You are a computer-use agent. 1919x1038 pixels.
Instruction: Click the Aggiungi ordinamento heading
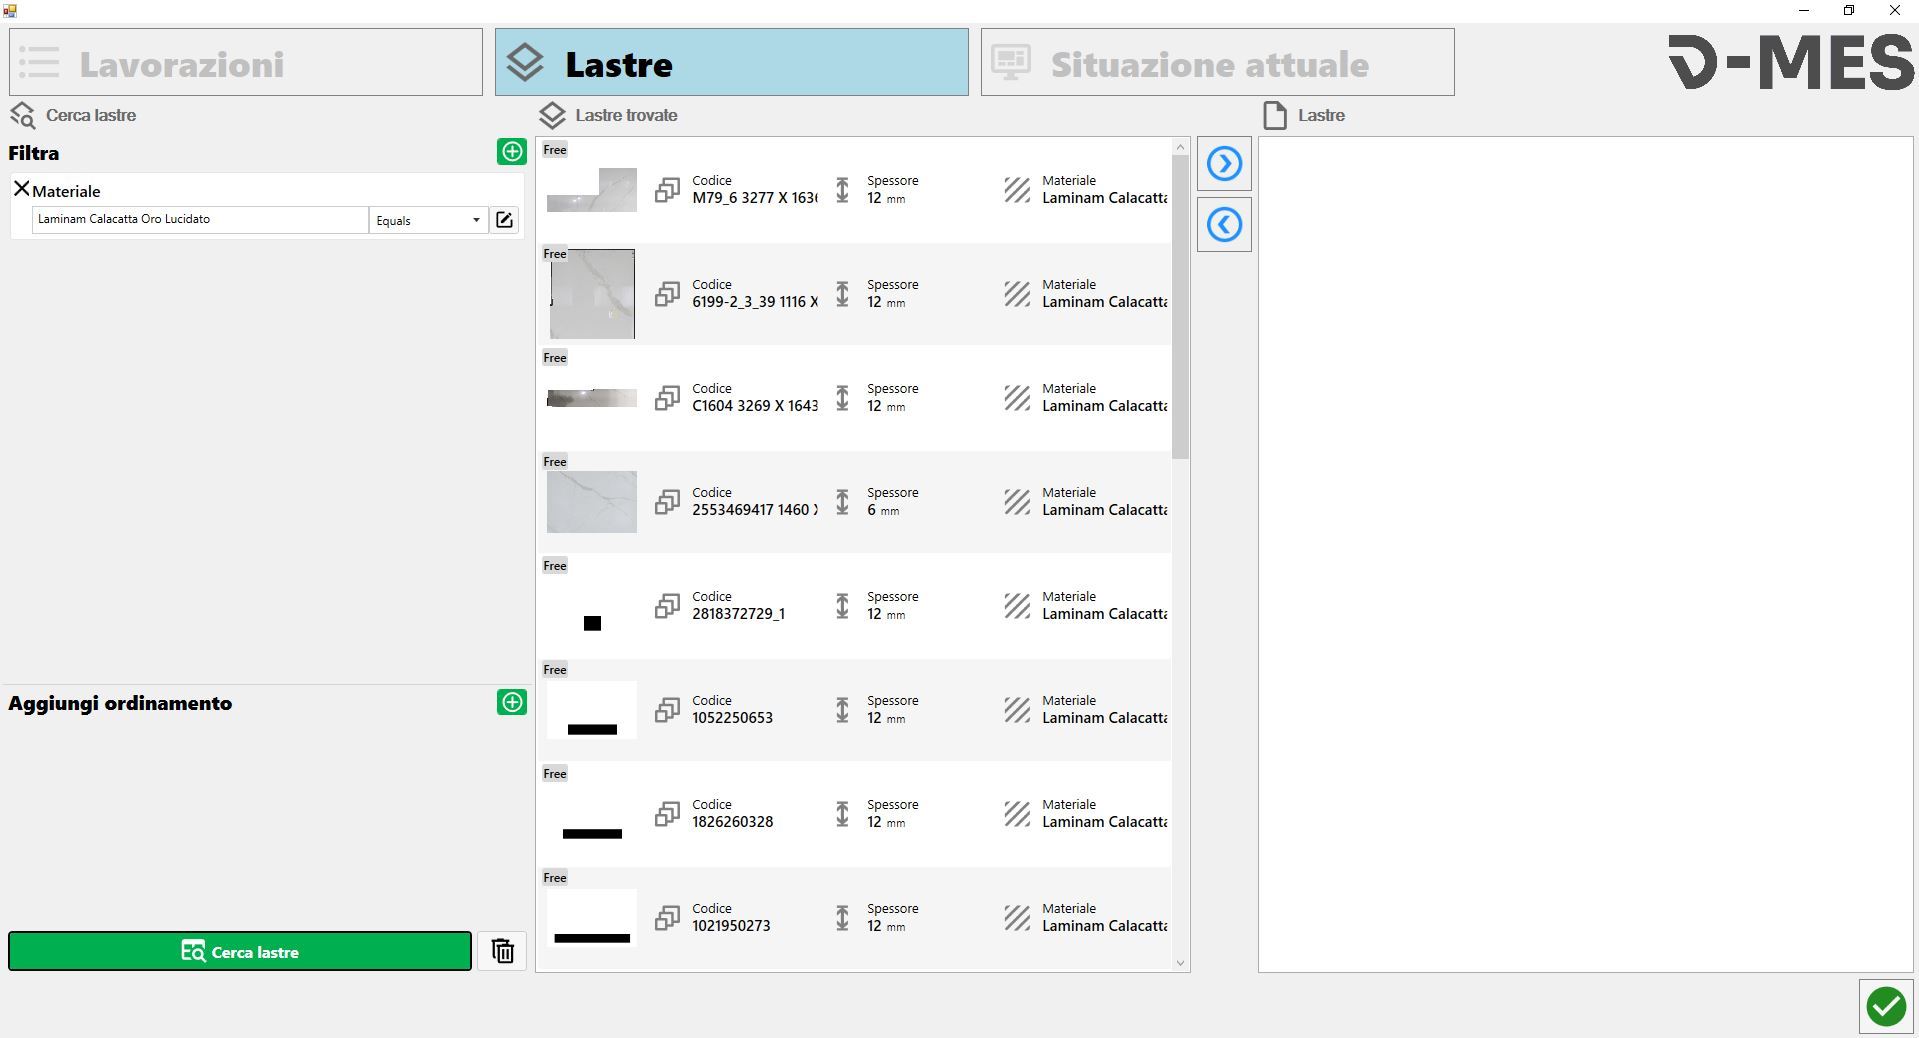120,703
